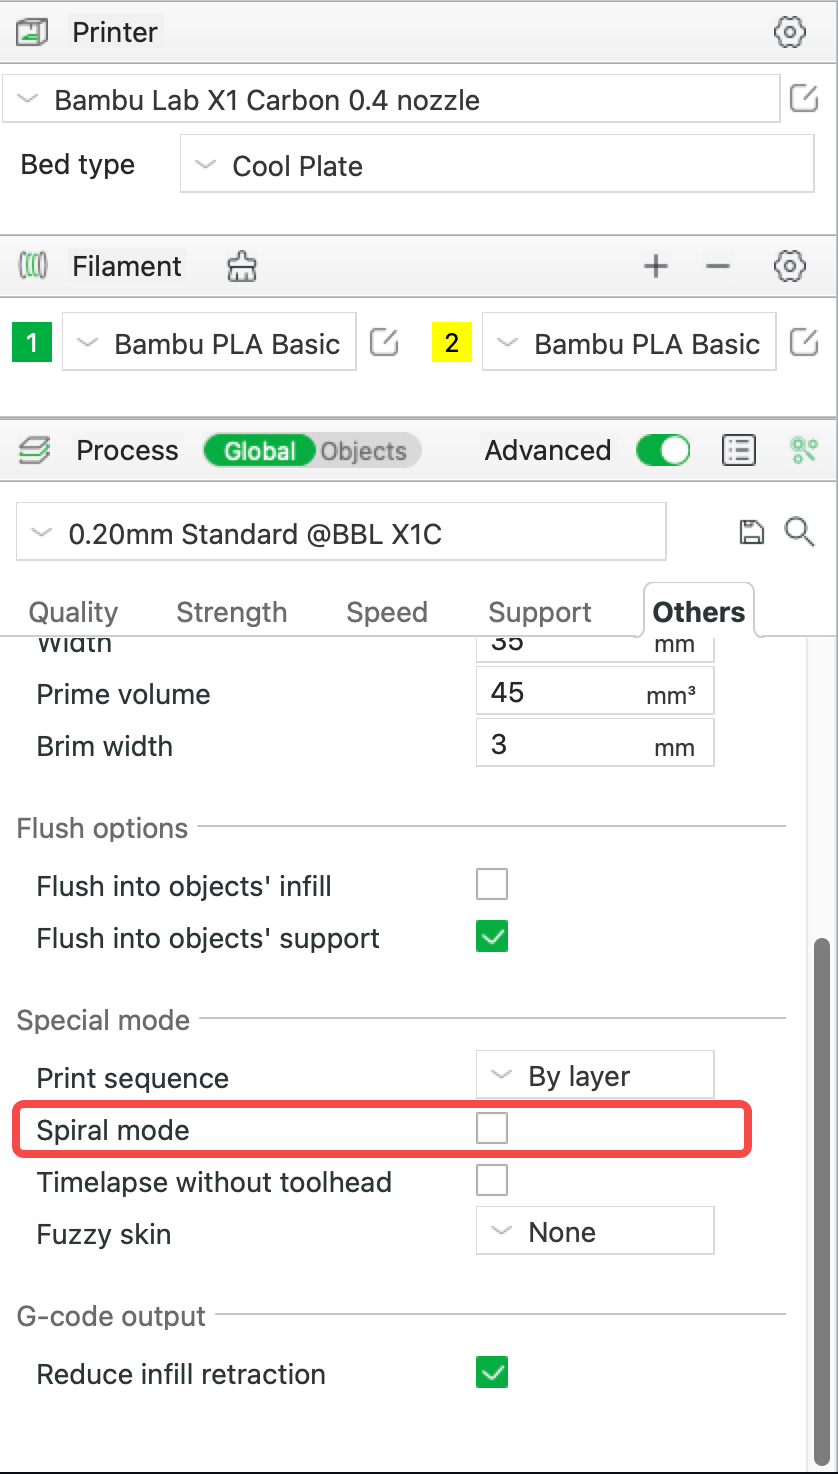Screen dimensions: 838x1474
Task: Enable Flush into objects' infill
Action: pos(491,883)
